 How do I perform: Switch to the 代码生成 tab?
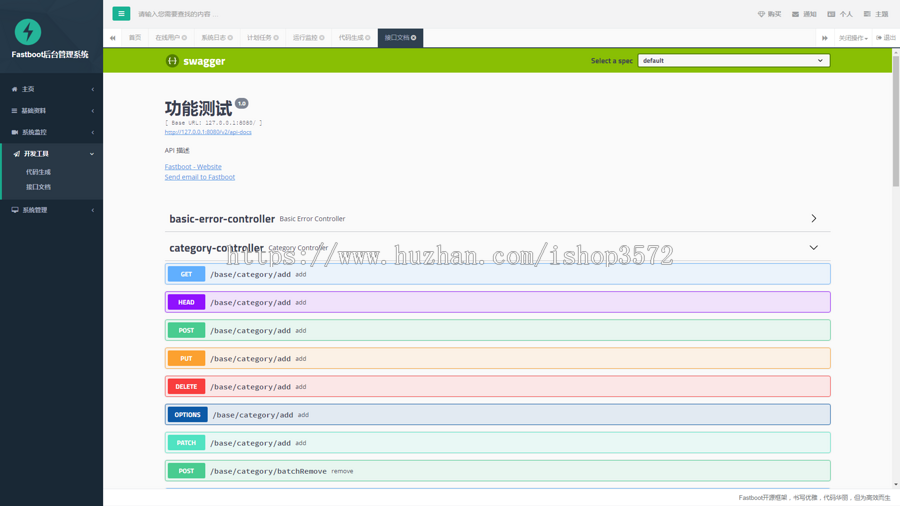click(351, 38)
